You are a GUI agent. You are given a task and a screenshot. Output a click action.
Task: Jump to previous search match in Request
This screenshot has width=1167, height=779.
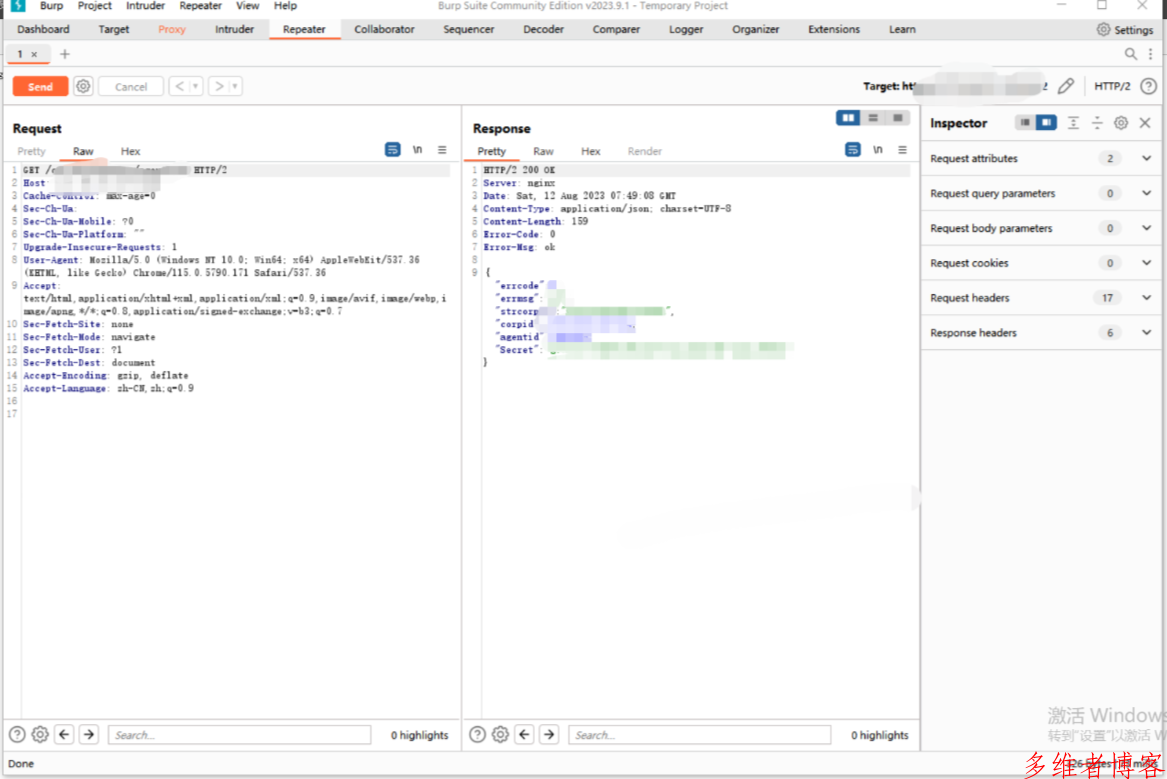pyautogui.click(x=65, y=735)
